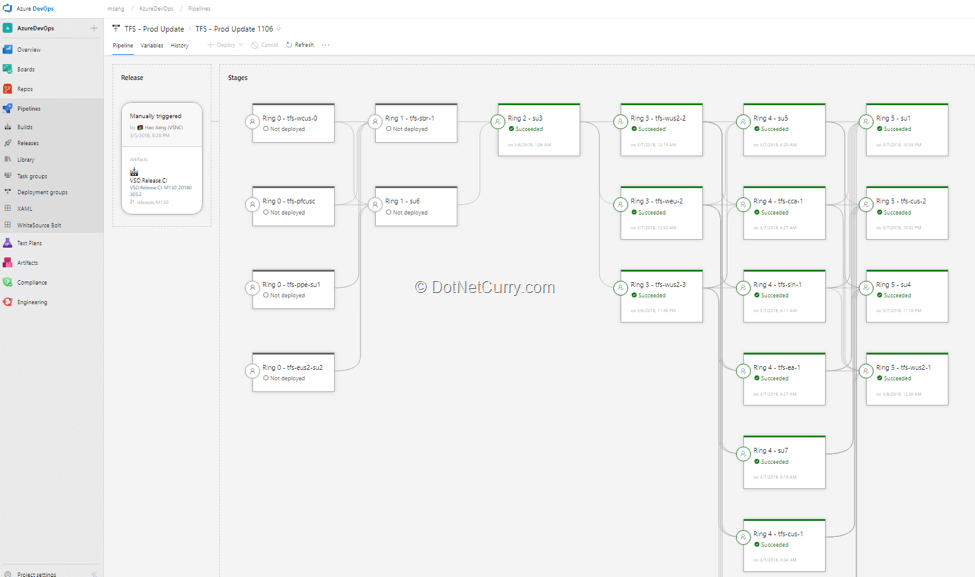Open the release name dropdown chevron
The width and height of the screenshot is (975, 577).
pyautogui.click(x=279, y=29)
